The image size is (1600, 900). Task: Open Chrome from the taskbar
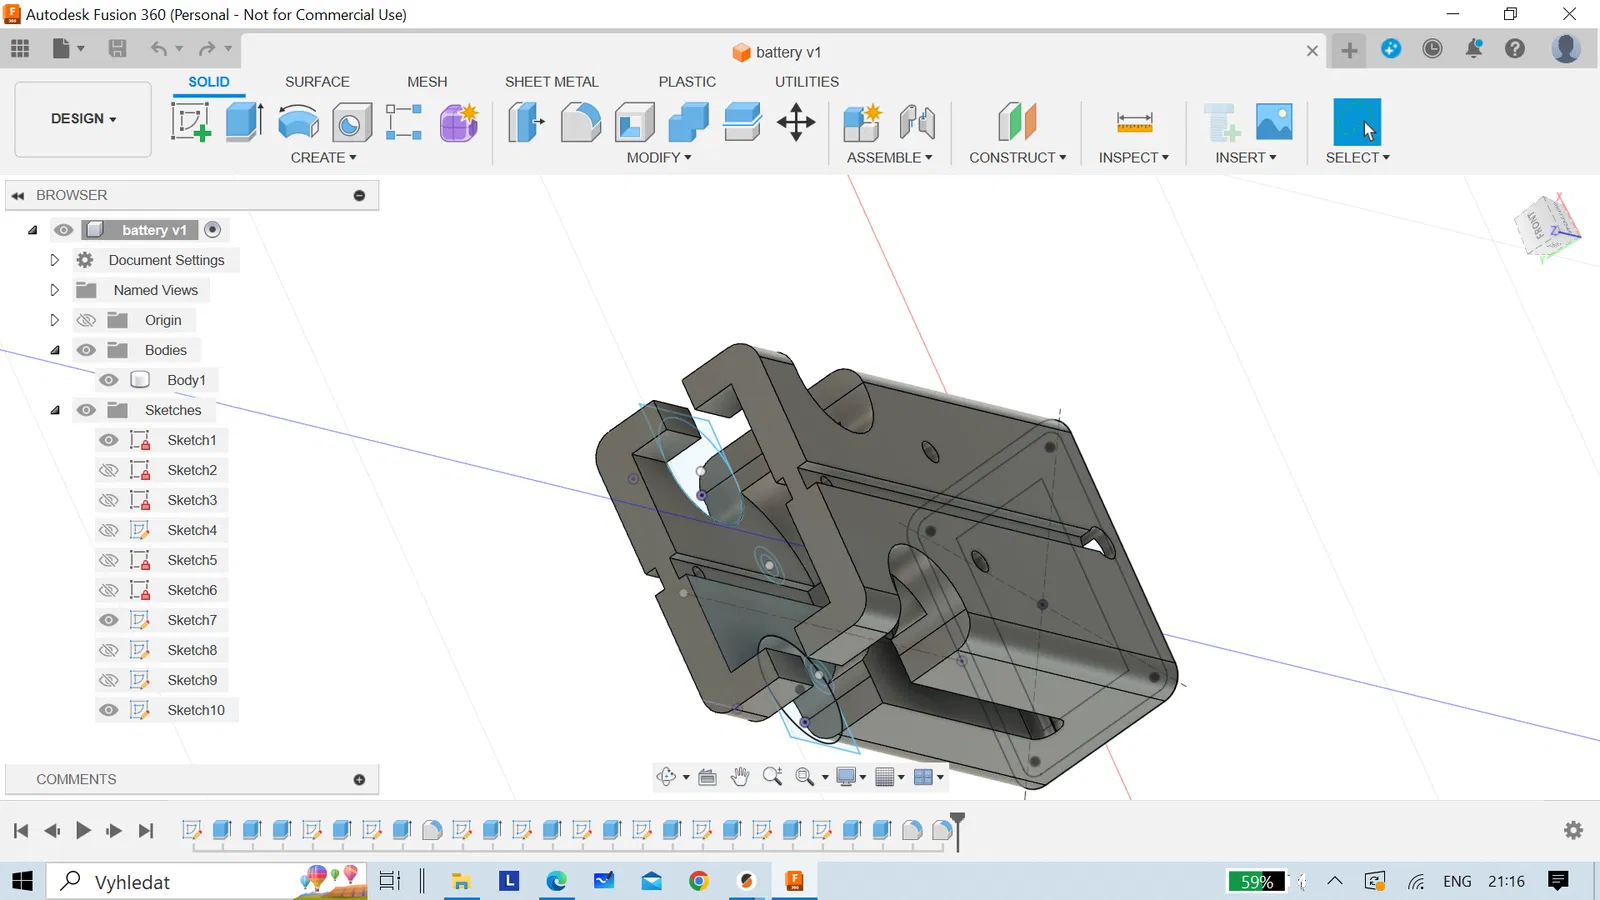(699, 881)
